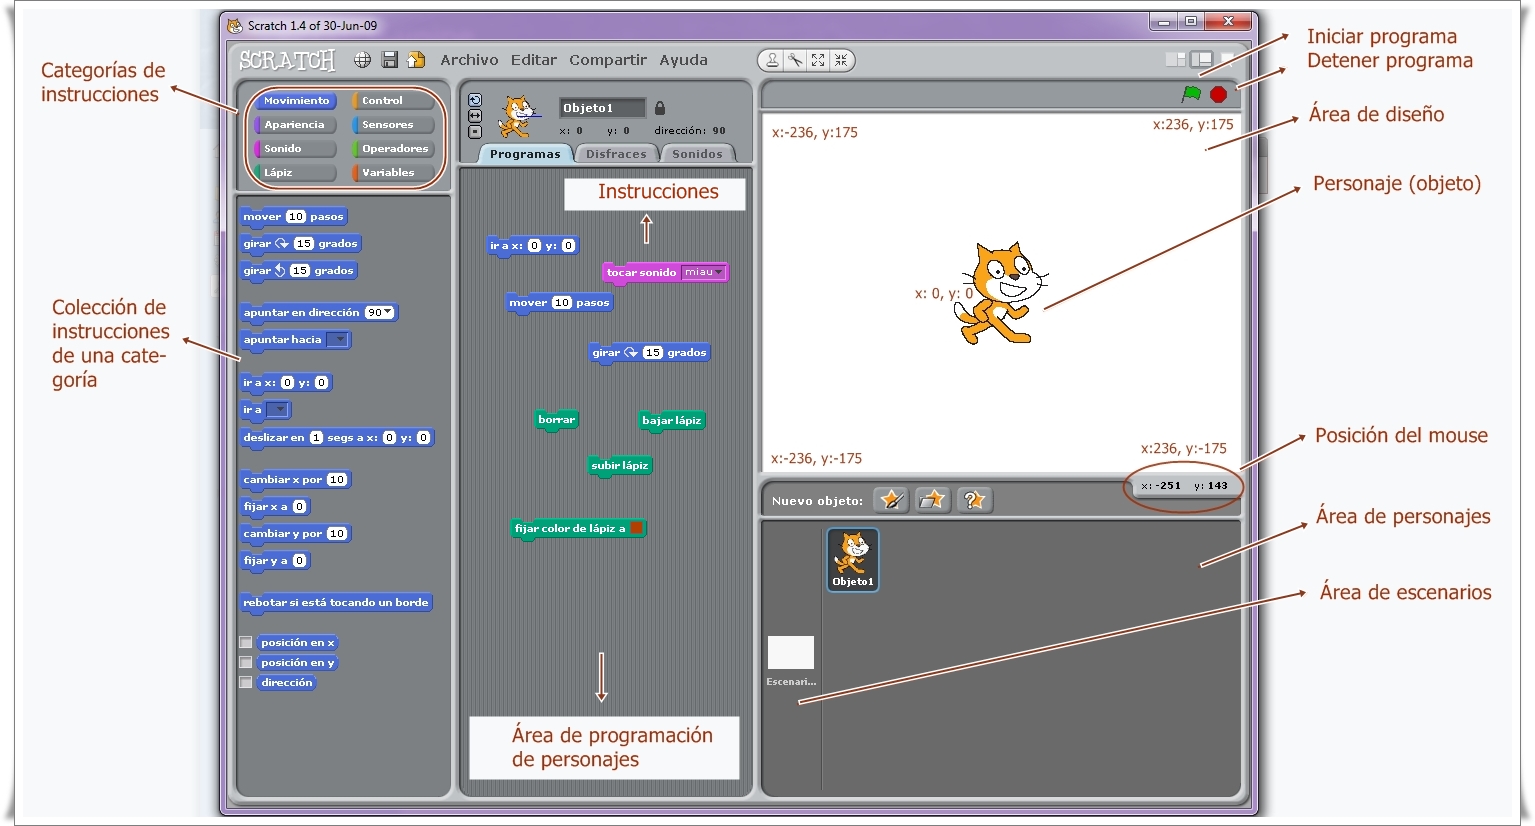This screenshot has width=1535, height=826.
Task: Select the shrink sprite tool
Action: point(841,60)
